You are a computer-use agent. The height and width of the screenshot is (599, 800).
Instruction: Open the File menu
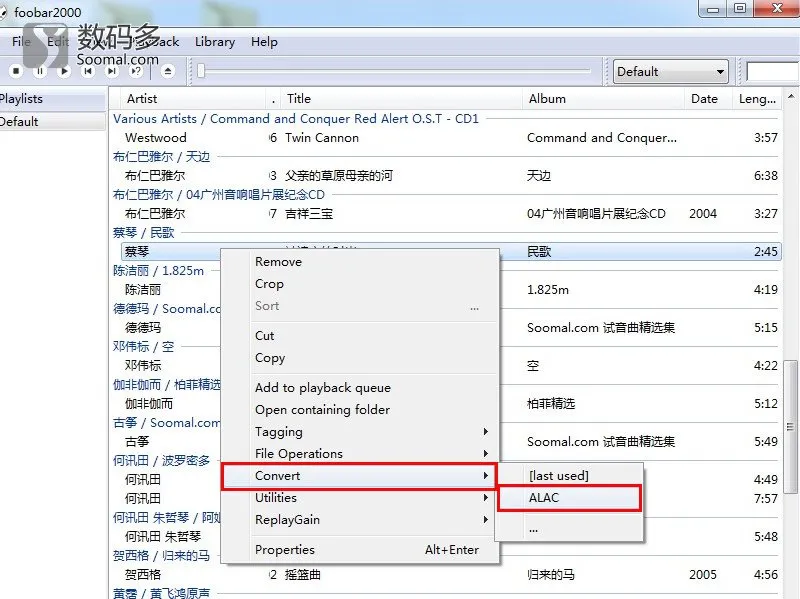[x=21, y=42]
